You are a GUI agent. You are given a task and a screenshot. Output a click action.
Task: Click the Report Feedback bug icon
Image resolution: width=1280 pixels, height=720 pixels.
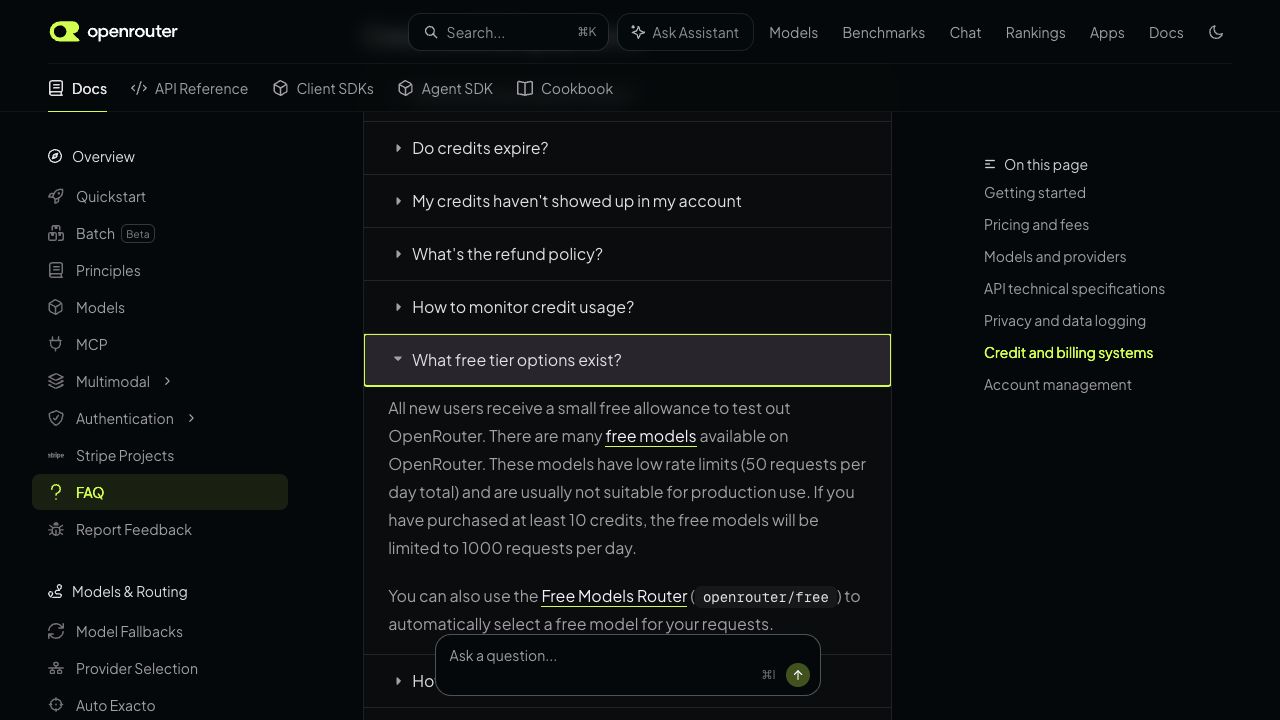coord(56,530)
